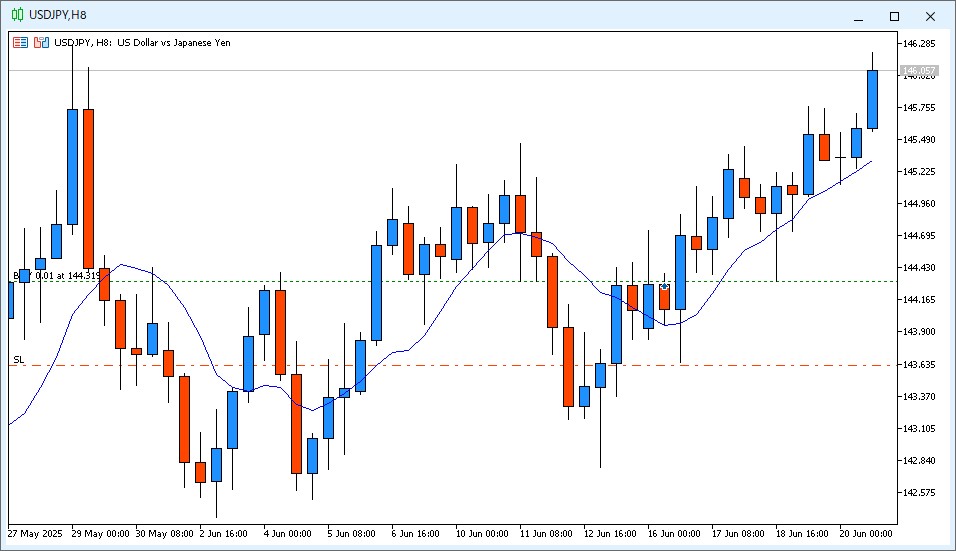Click the 30 May 08:00 time label
The width and height of the screenshot is (956, 551).
165,534
